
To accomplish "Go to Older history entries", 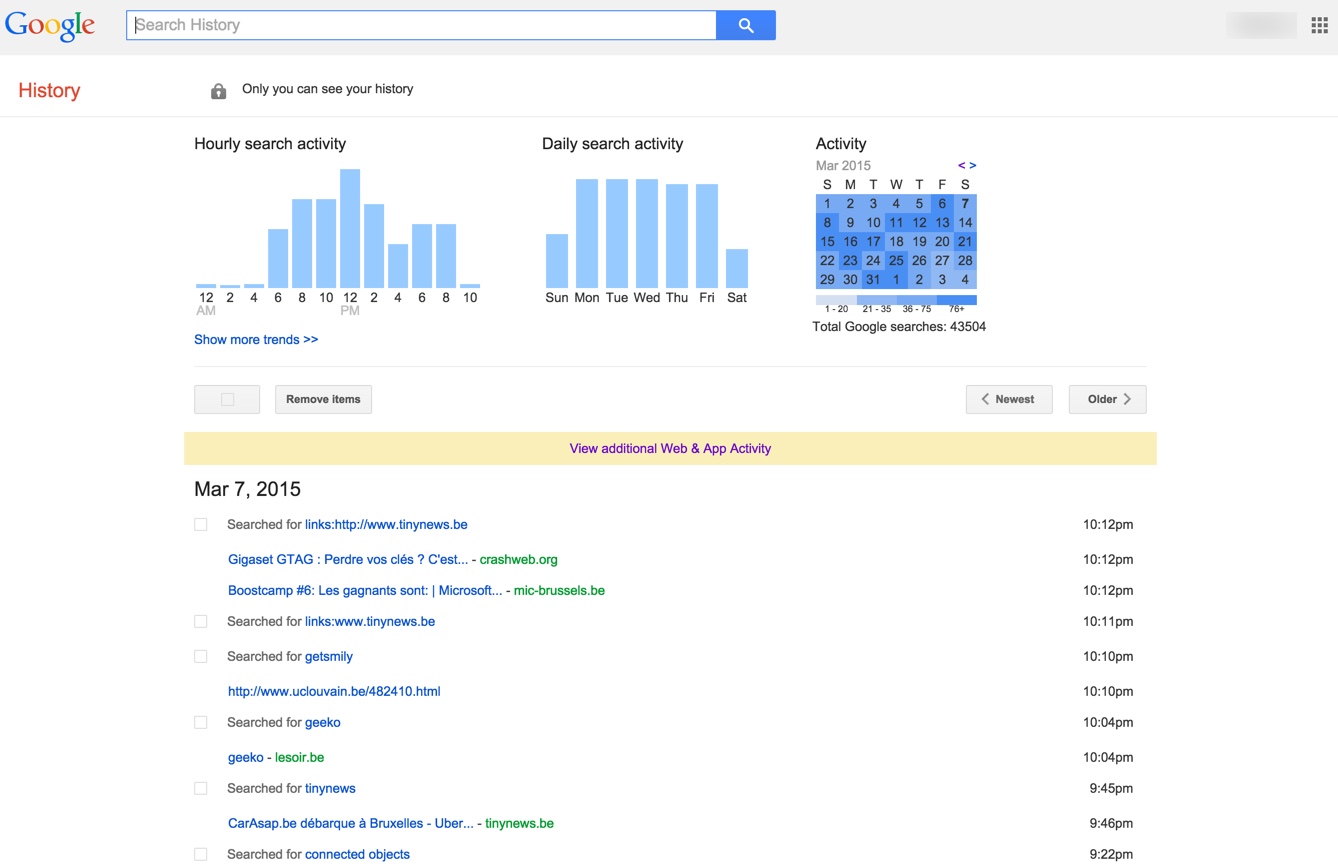I will pos(1107,399).
